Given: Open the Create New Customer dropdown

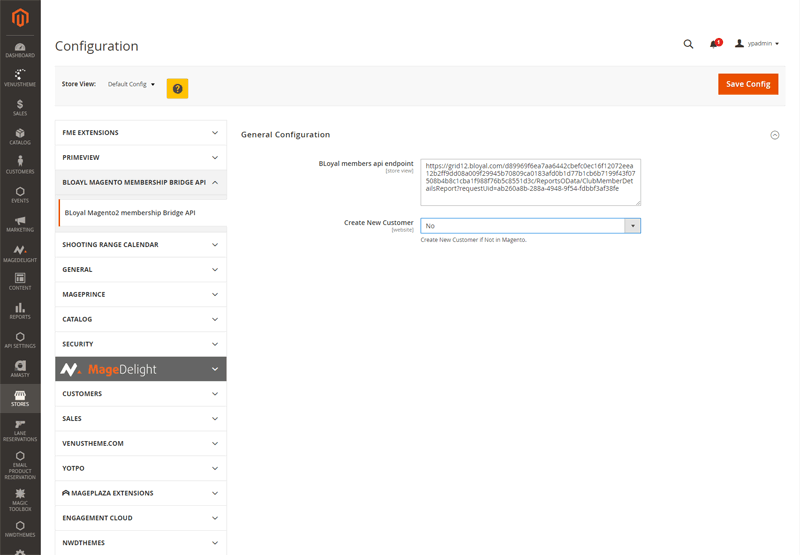Looking at the screenshot, I should (530, 226).
